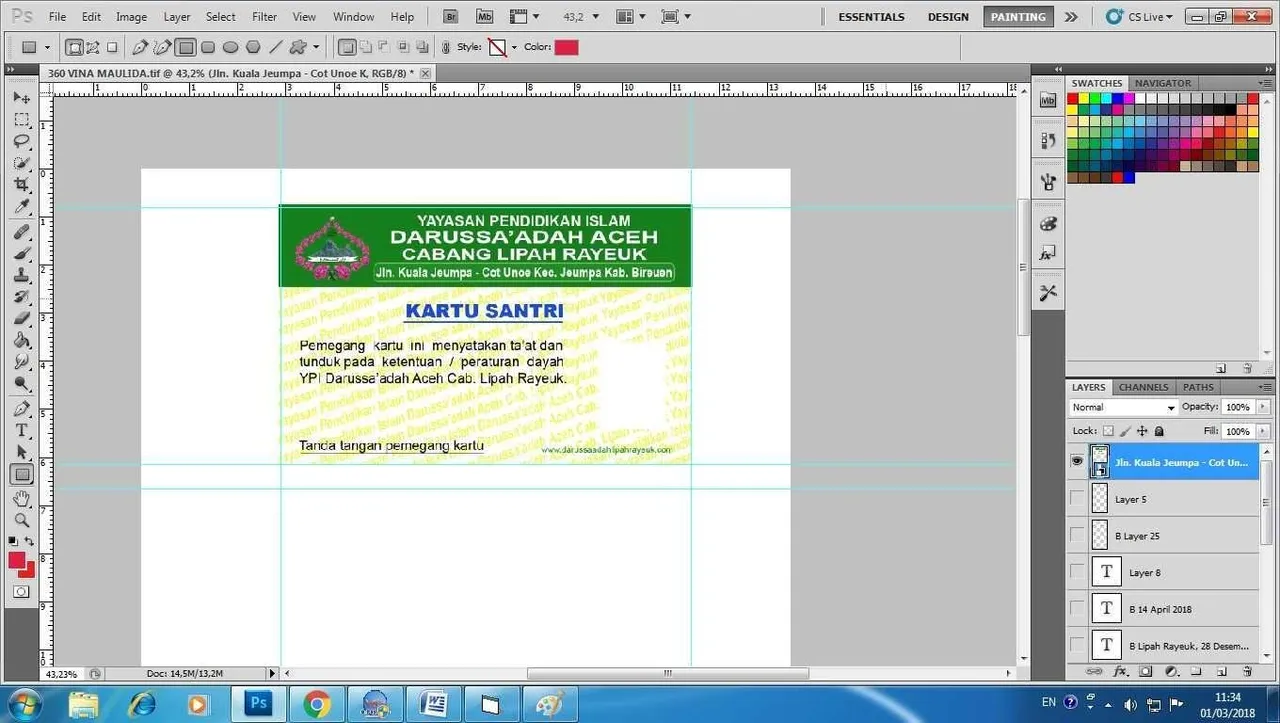Switch to the Paths tab
This screenshot has width=1280, height=723.
tap(1198, 387)
